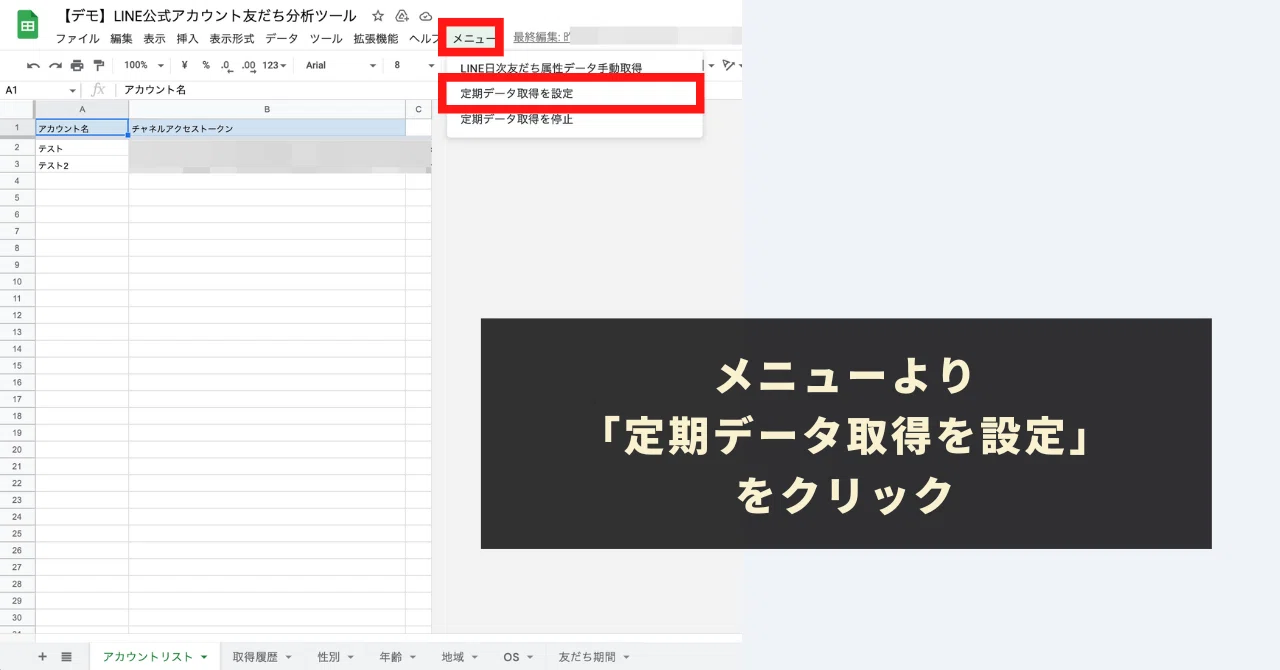Viewport: 1280px width, 670px height.
Task: Undo the last action
Action: tap(33, 65)
